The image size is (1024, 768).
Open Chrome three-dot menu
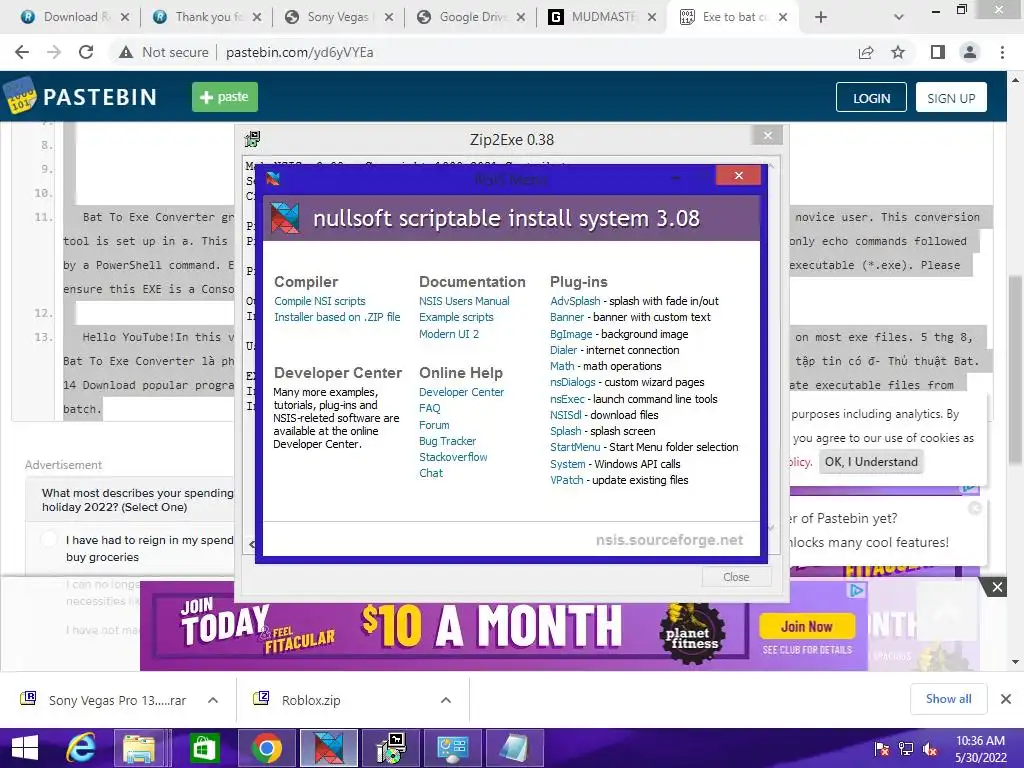pyautogui.click(x=1002, y=52)
